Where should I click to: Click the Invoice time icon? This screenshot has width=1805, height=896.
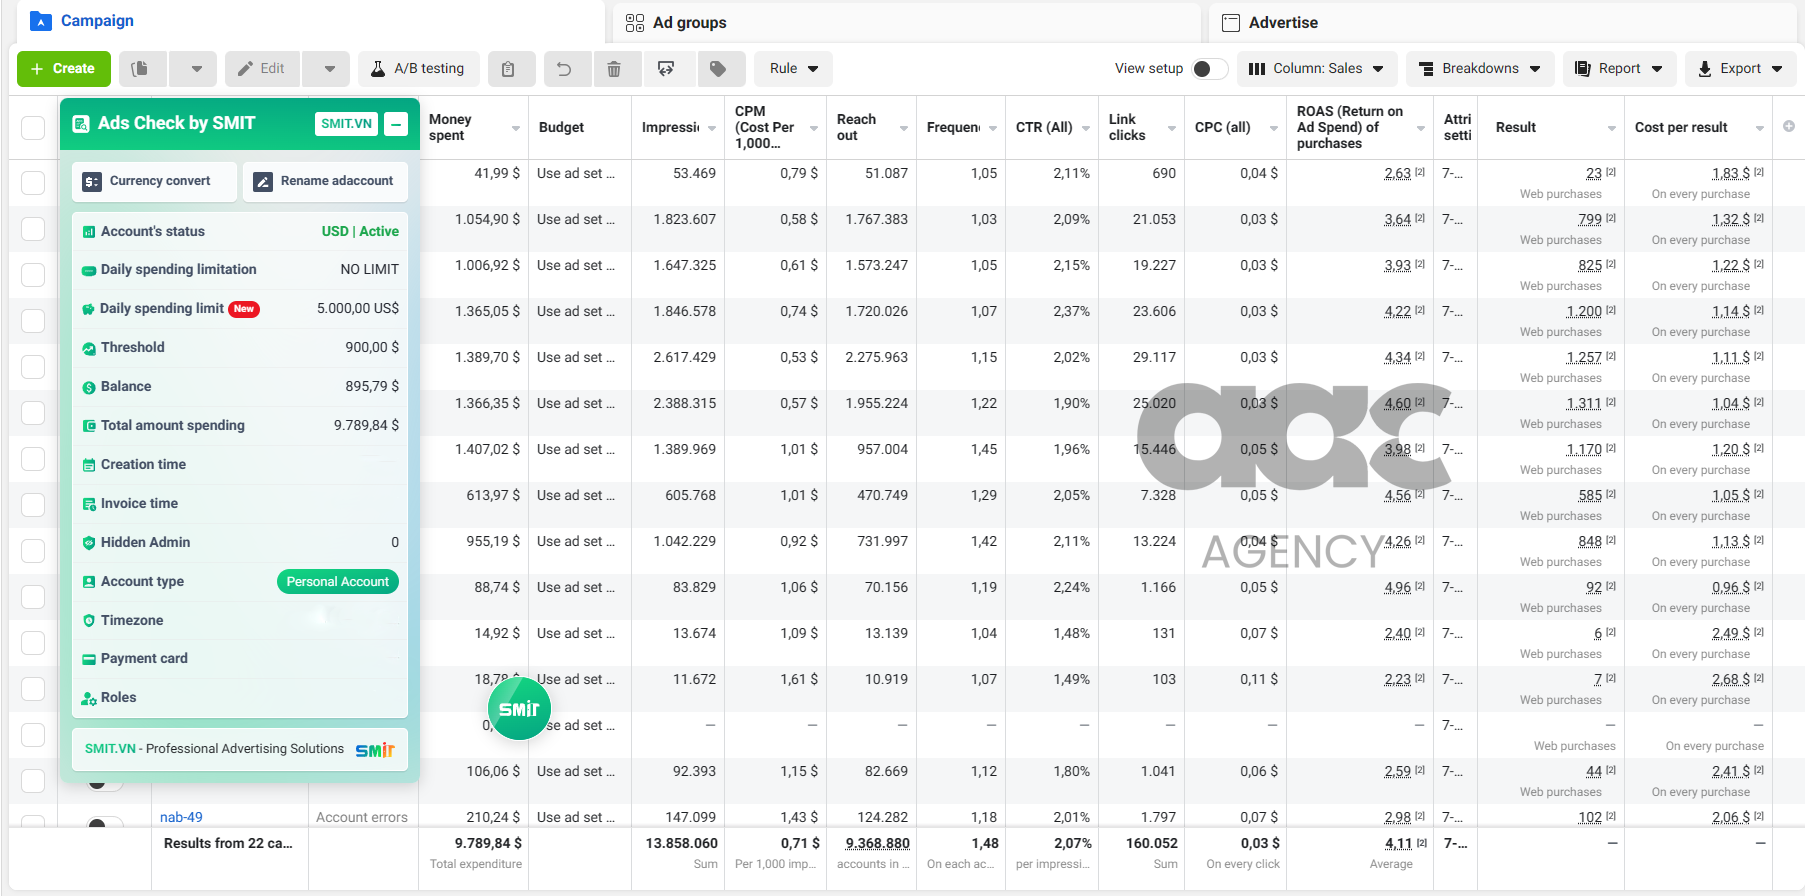pos(89,504)
